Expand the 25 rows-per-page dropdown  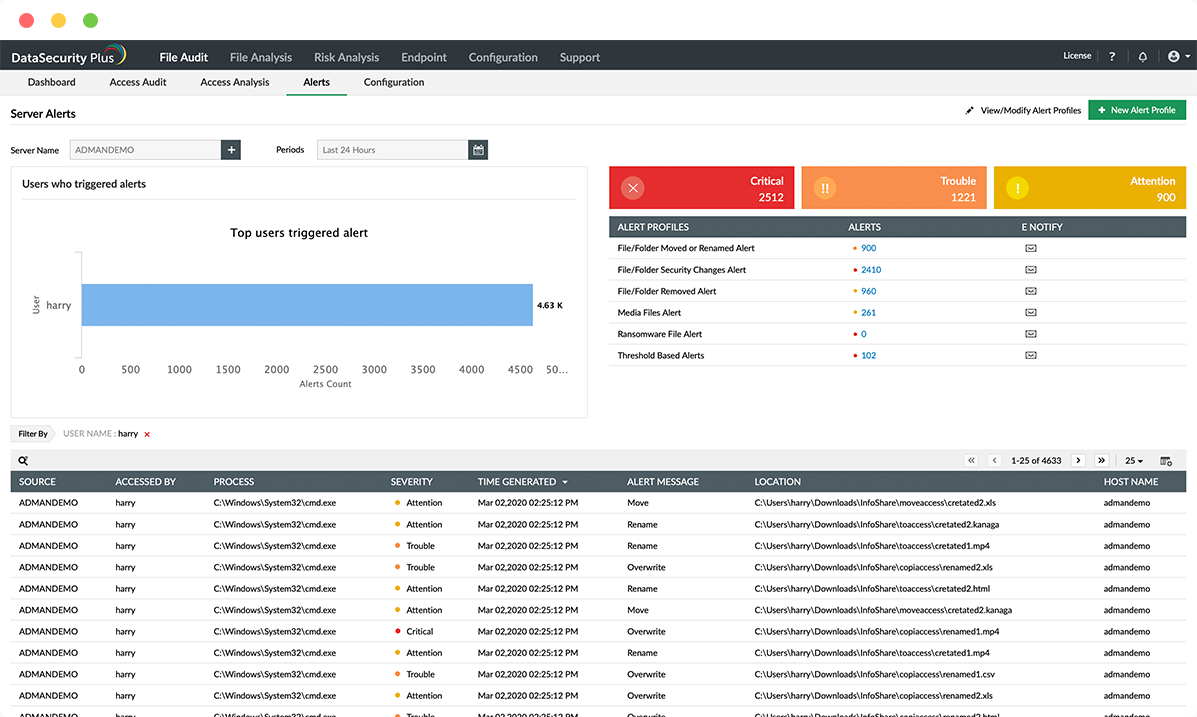1134,461
